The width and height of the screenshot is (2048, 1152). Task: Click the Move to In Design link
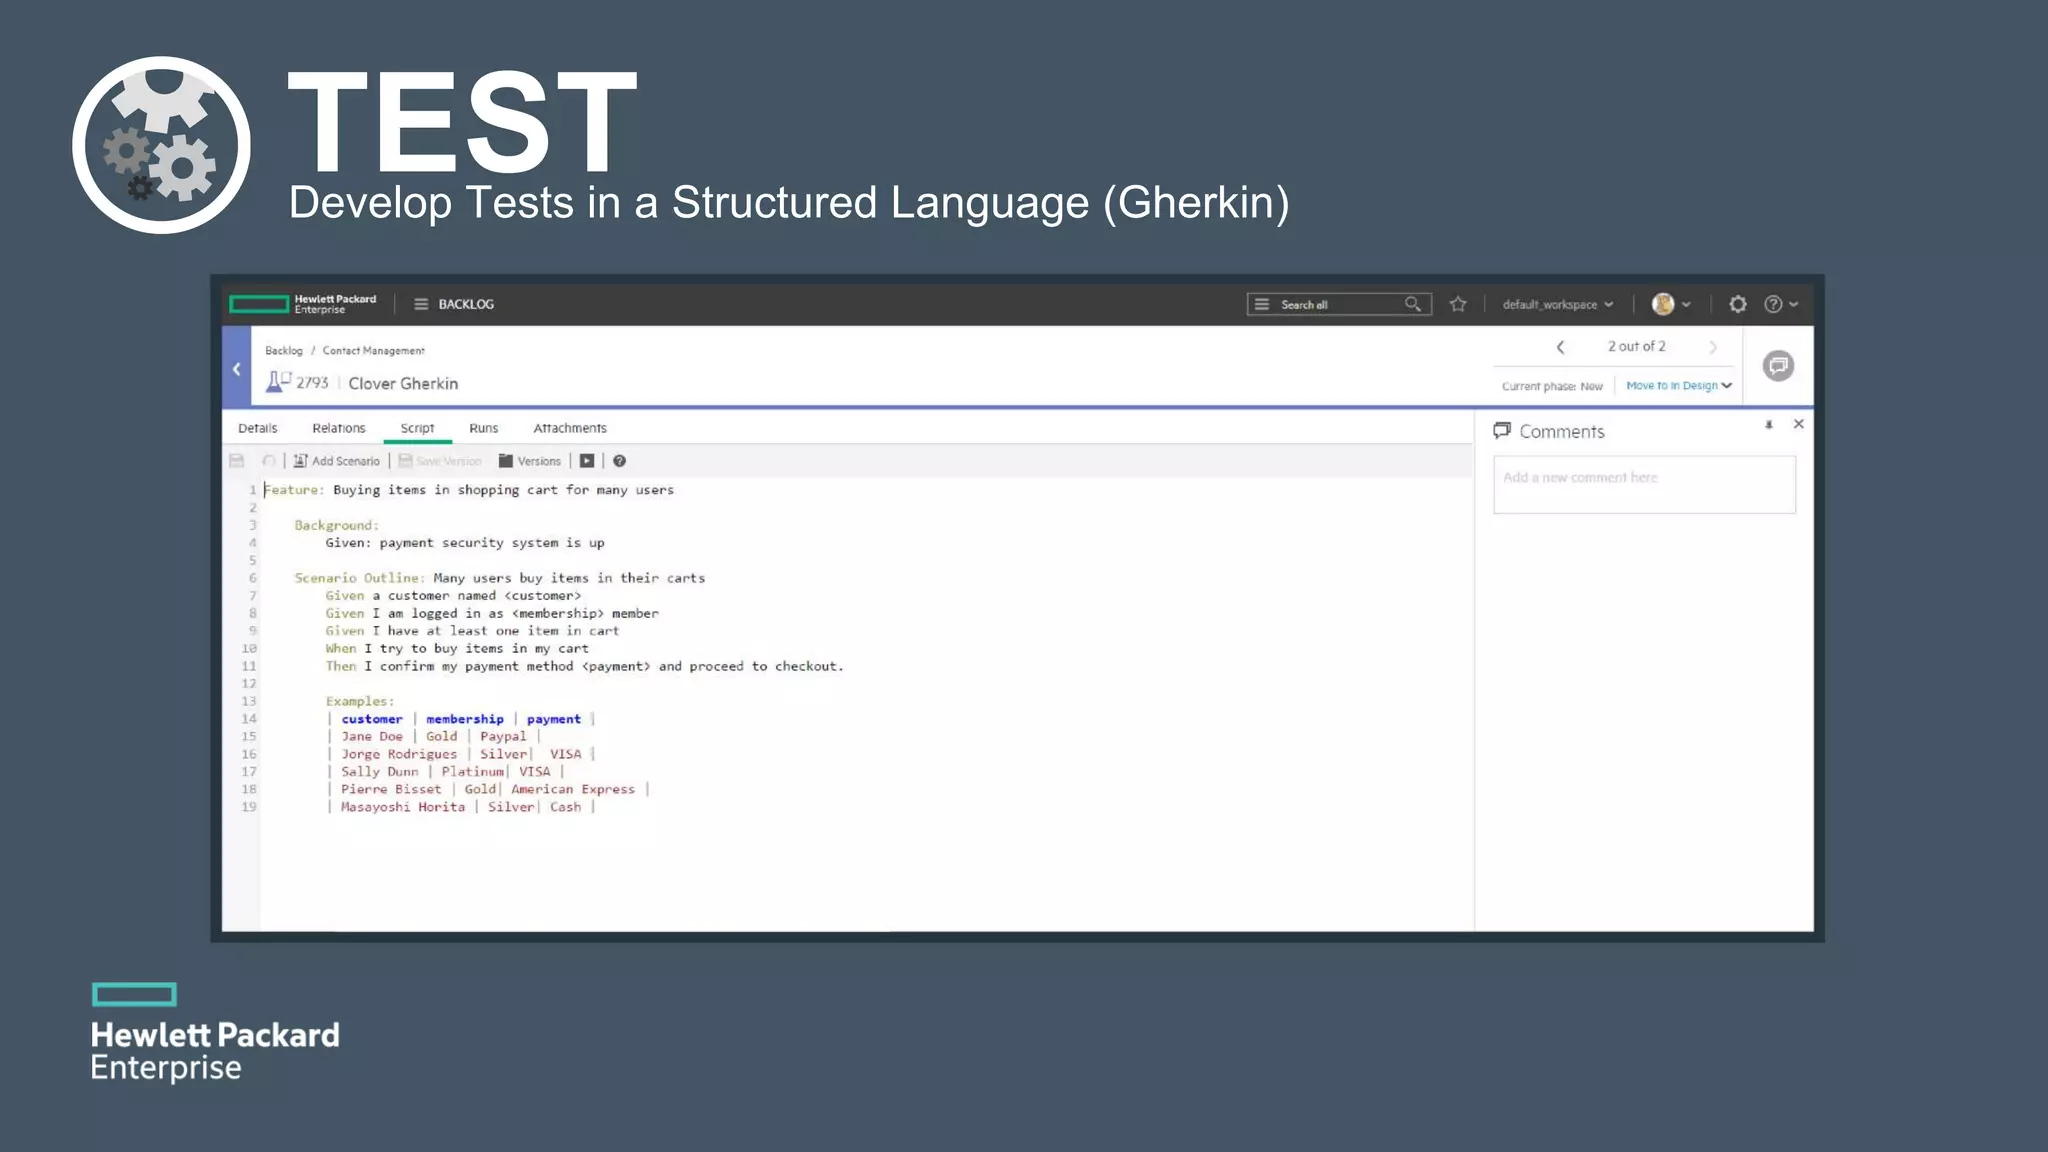1671,386
